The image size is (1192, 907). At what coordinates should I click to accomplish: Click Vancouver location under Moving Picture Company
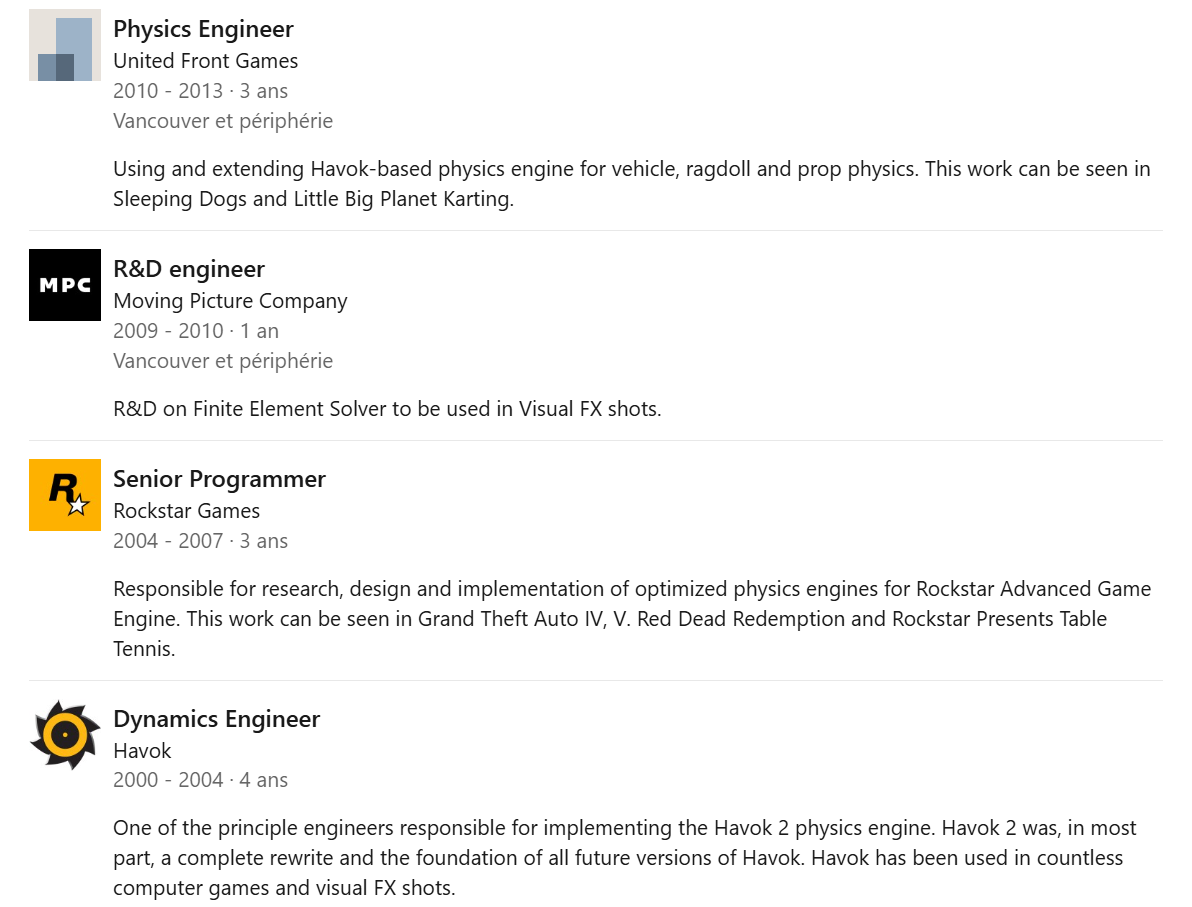223,361
